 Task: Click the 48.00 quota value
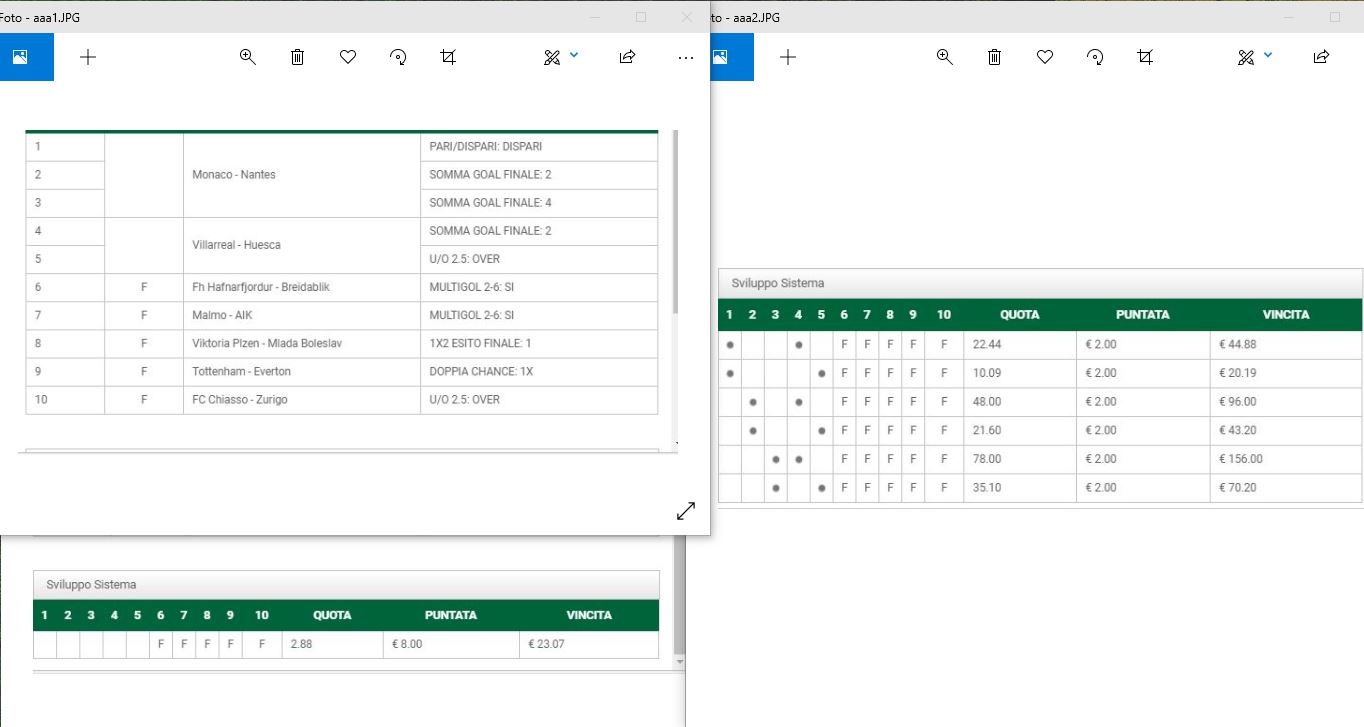[x=986, y=402]
